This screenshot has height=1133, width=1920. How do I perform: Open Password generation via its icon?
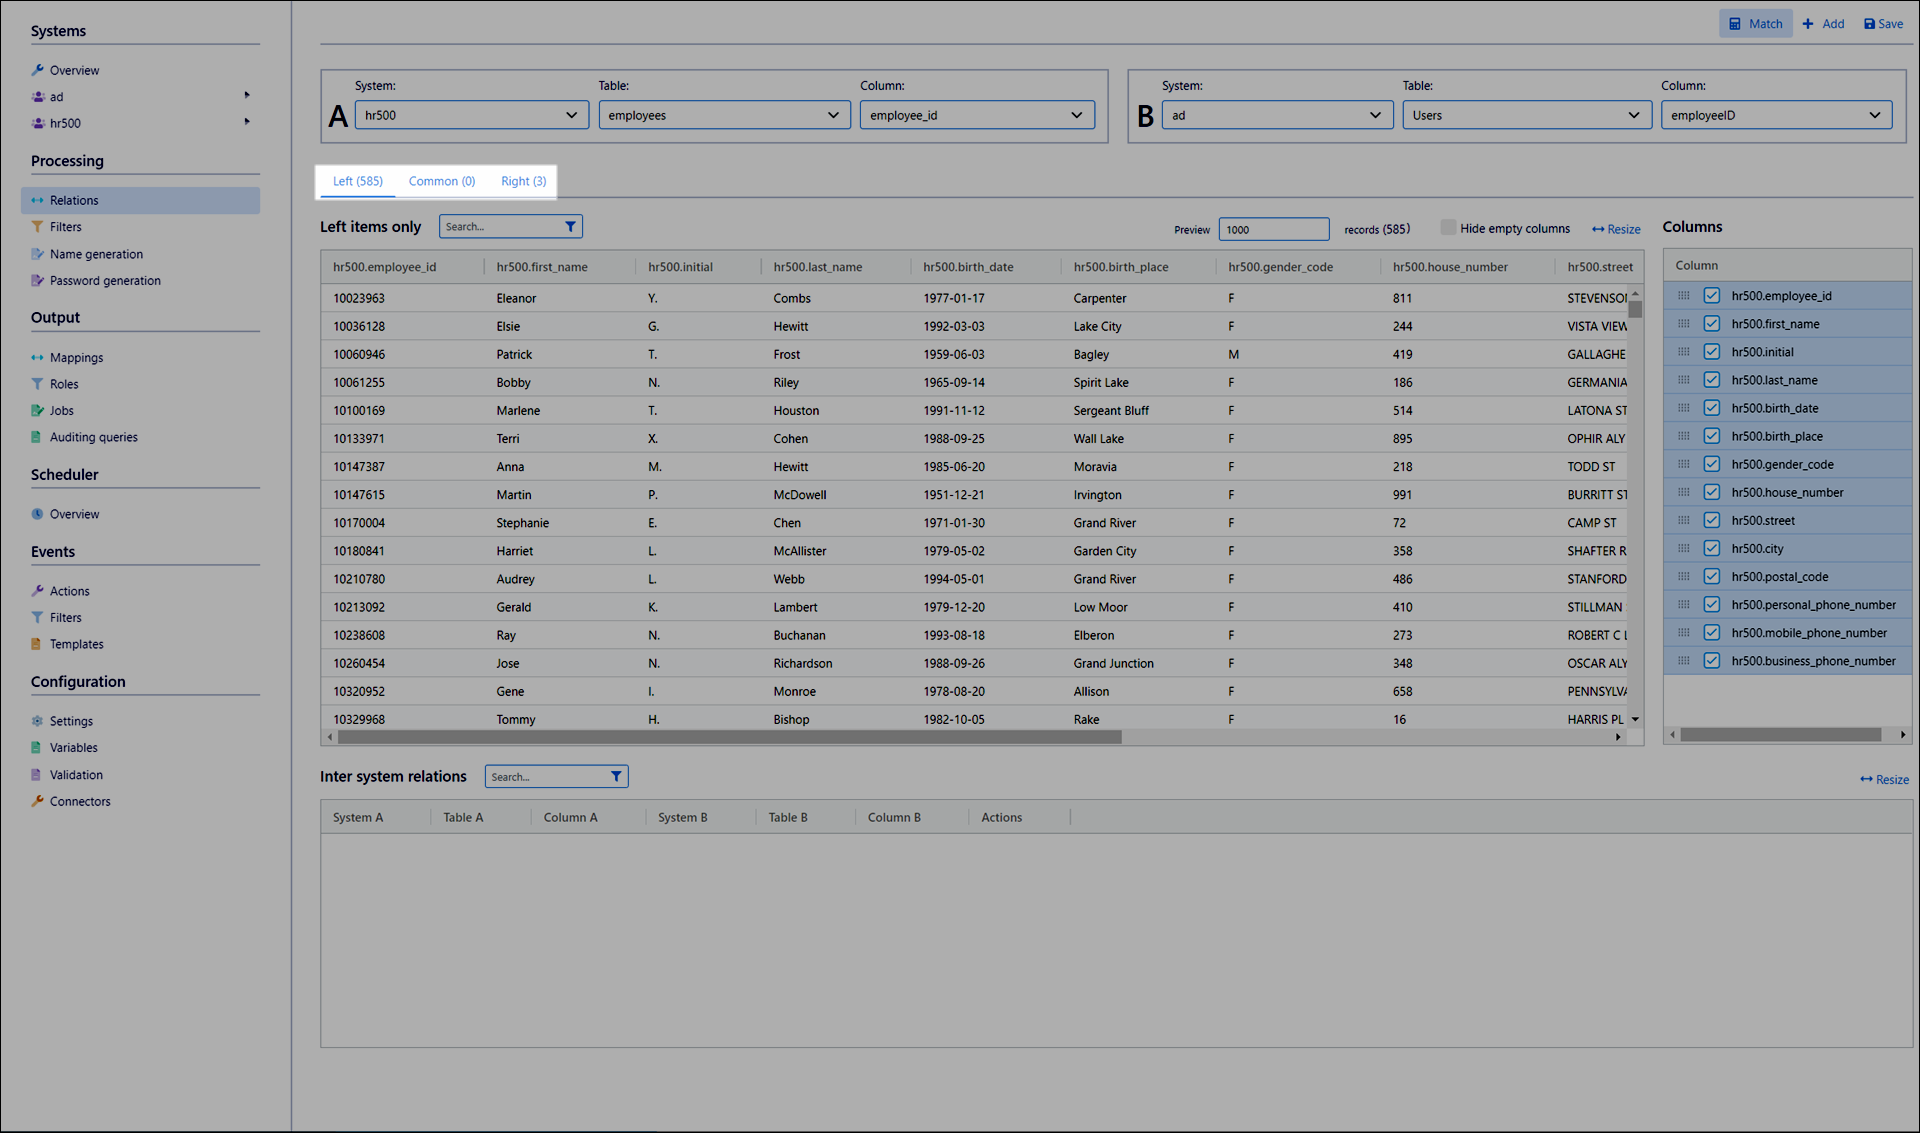pyautogui.click(x=37, y=281)
